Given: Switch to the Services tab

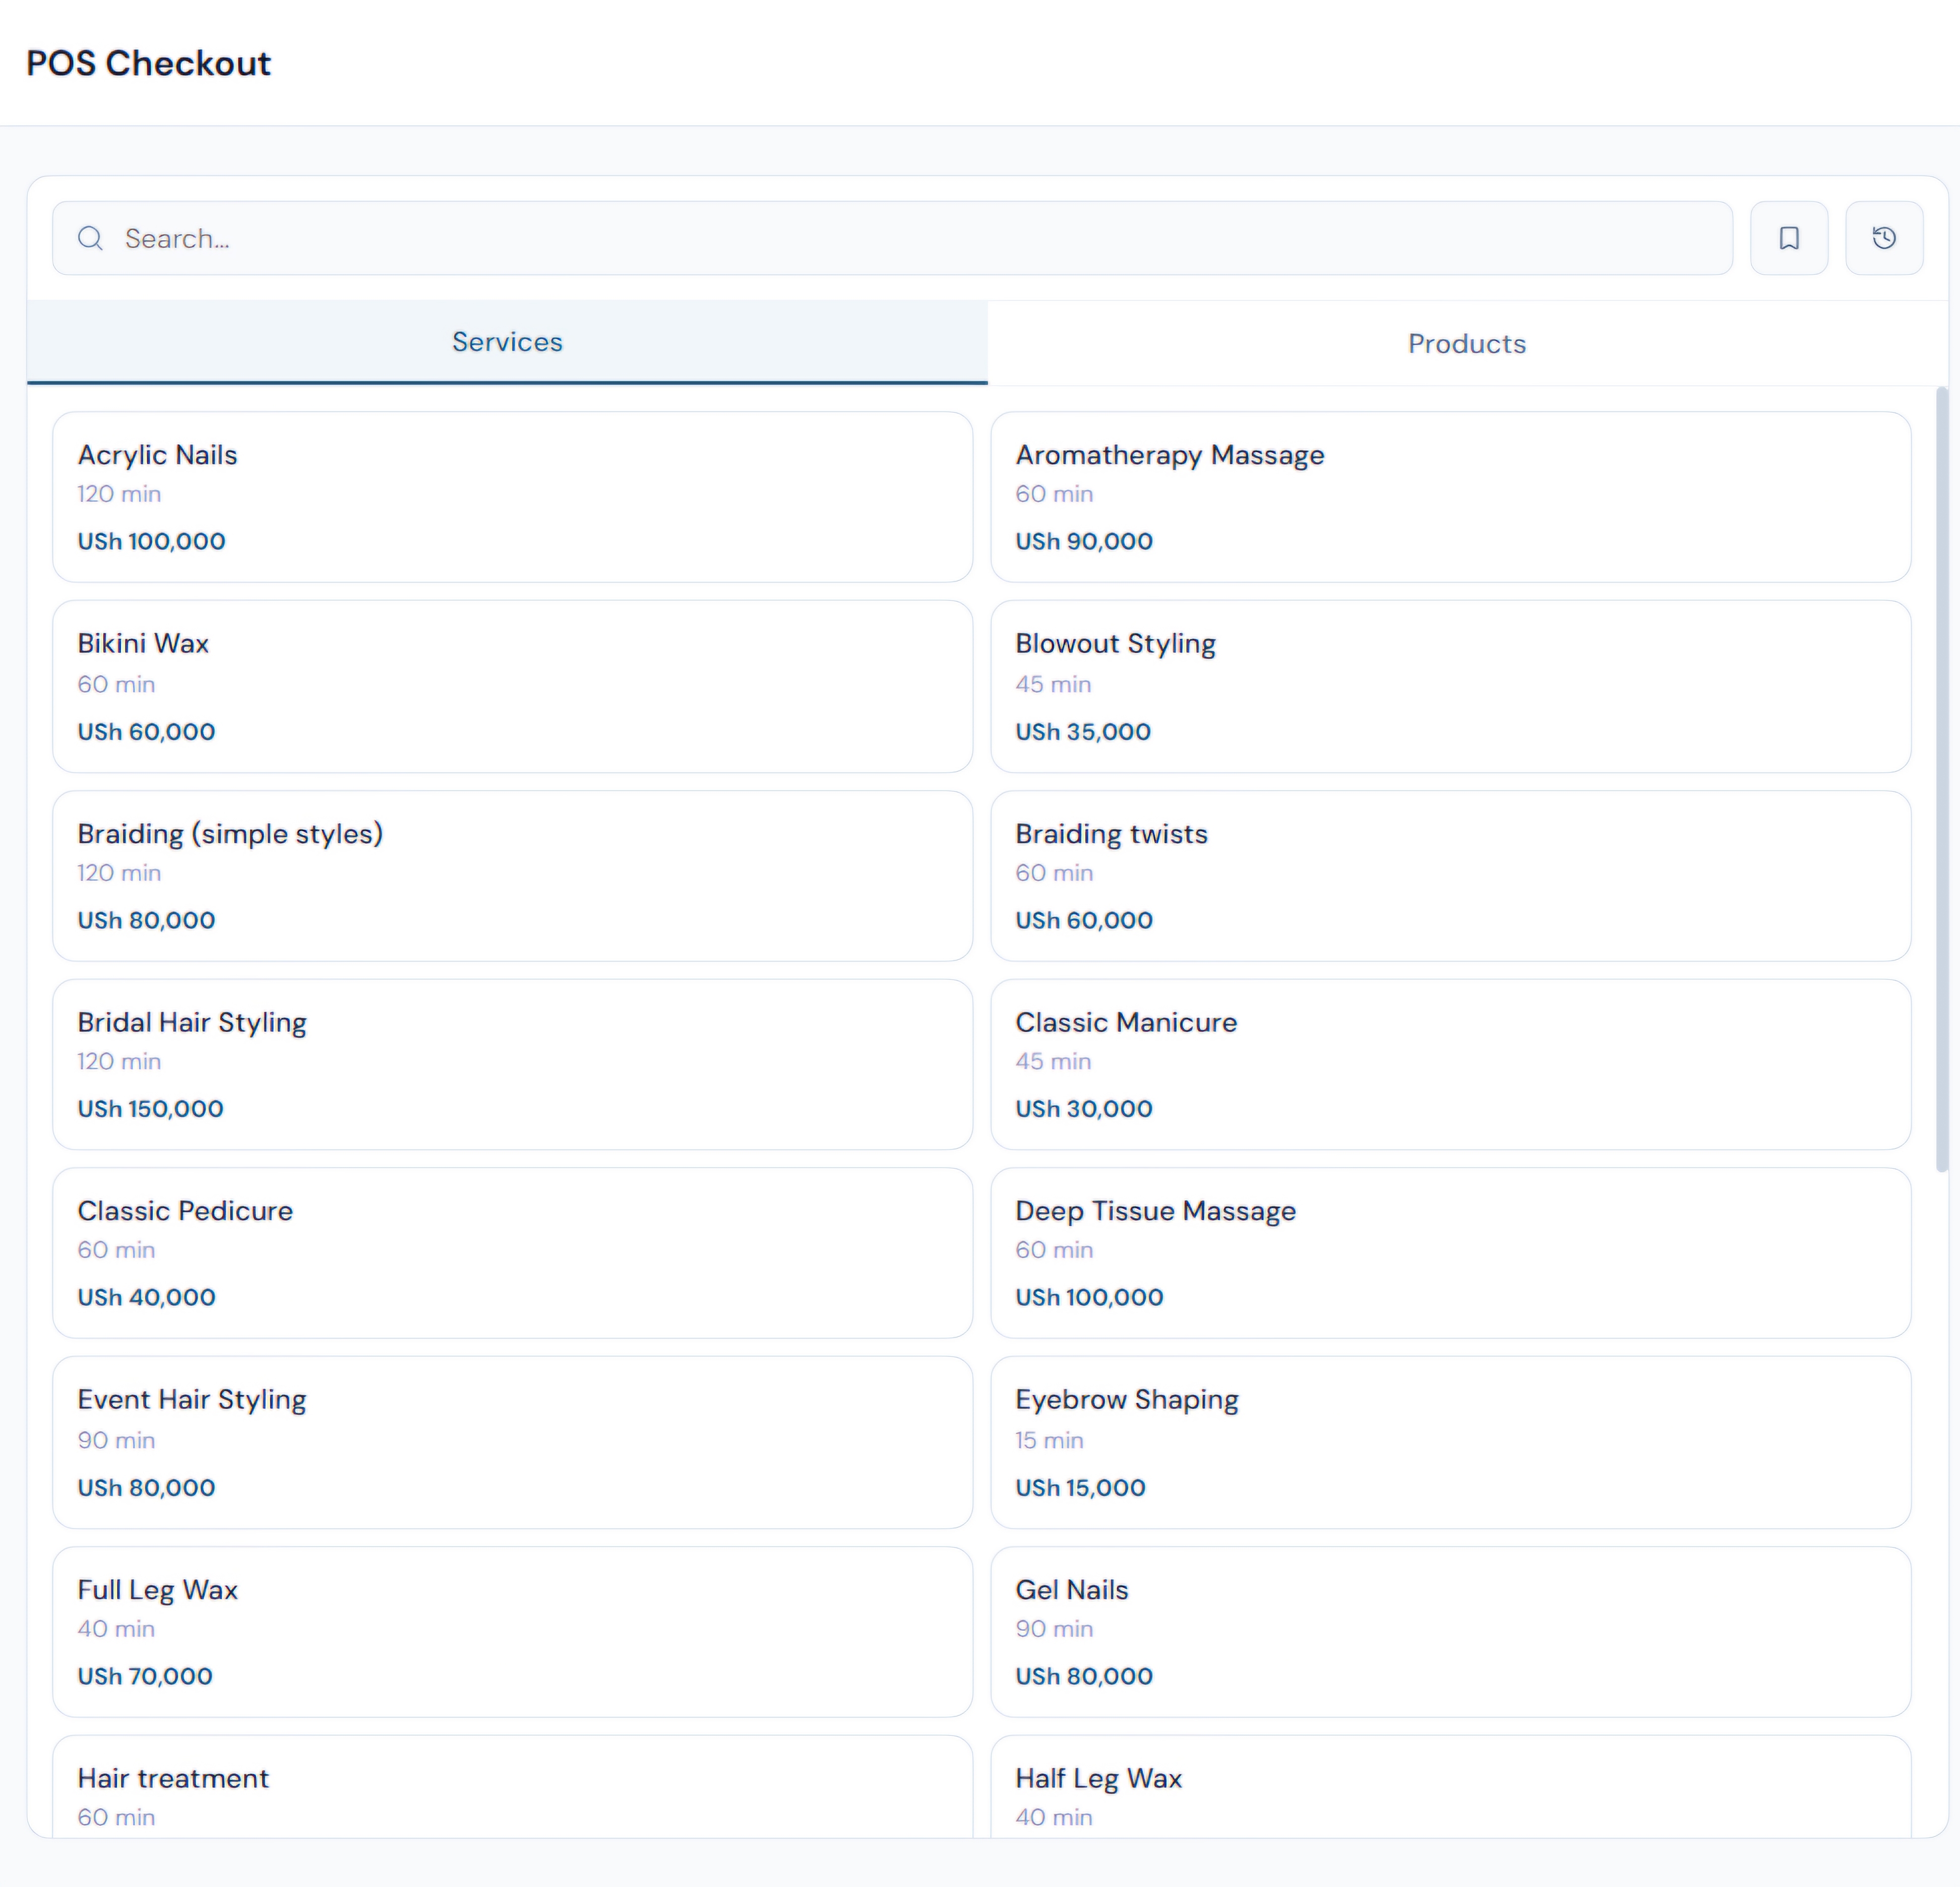Looking at the screenshot, I should (507, 342).
